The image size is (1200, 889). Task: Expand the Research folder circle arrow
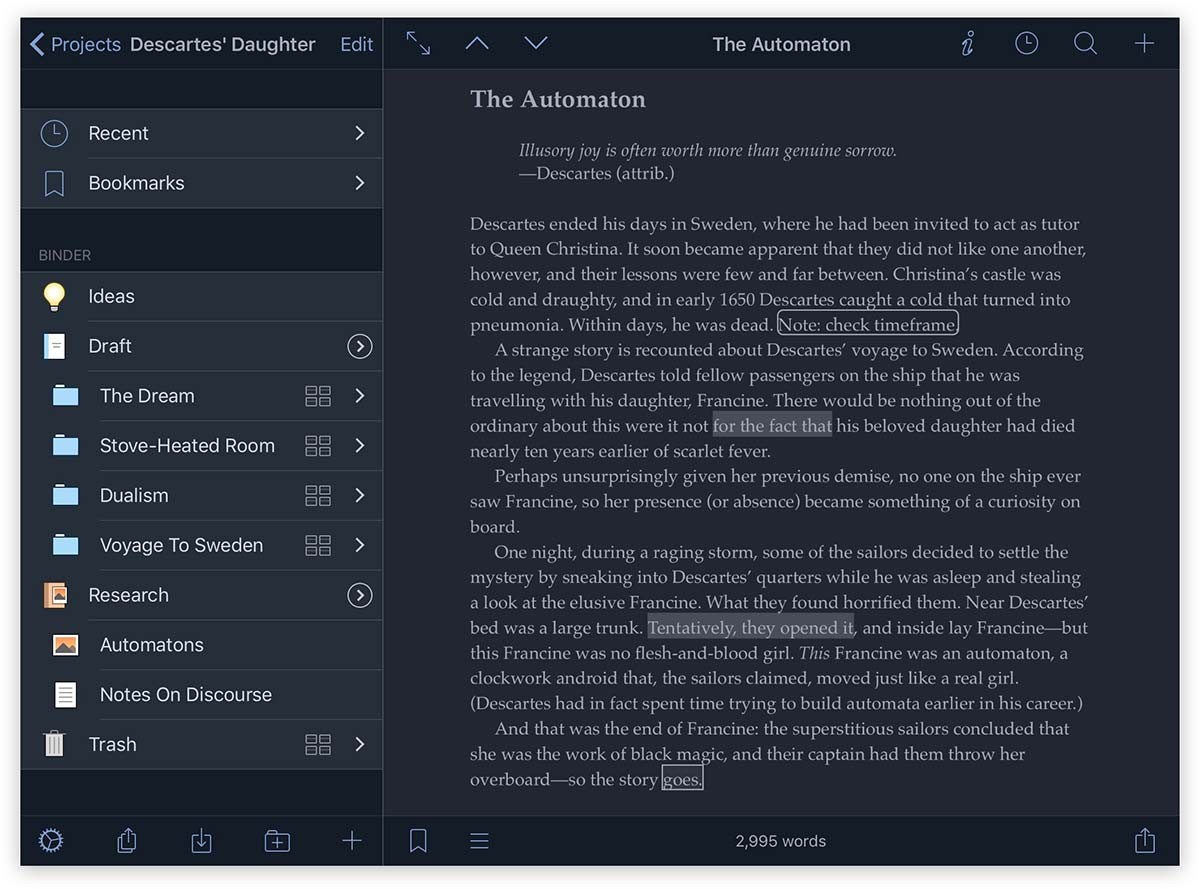359,595
